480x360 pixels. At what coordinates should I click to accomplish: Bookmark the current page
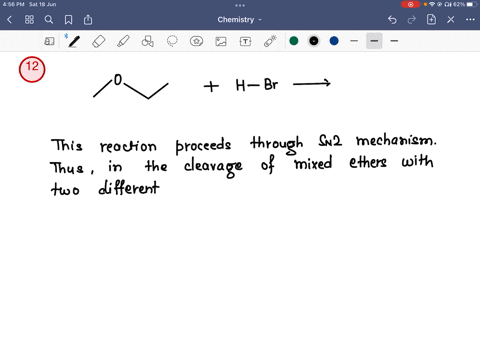(x=68, y=20)
